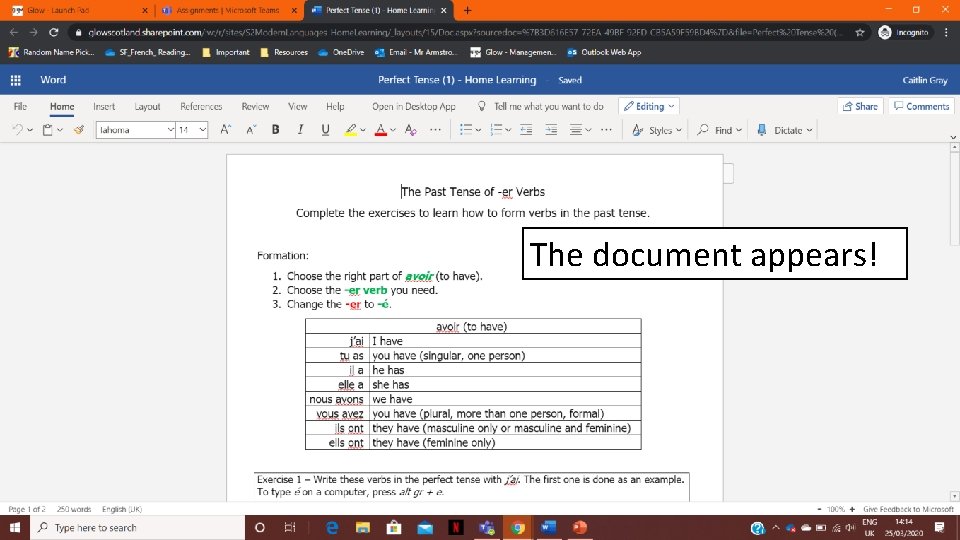Open more paragraph options ellipsis
960x540 pixels.
coord(606,130)
